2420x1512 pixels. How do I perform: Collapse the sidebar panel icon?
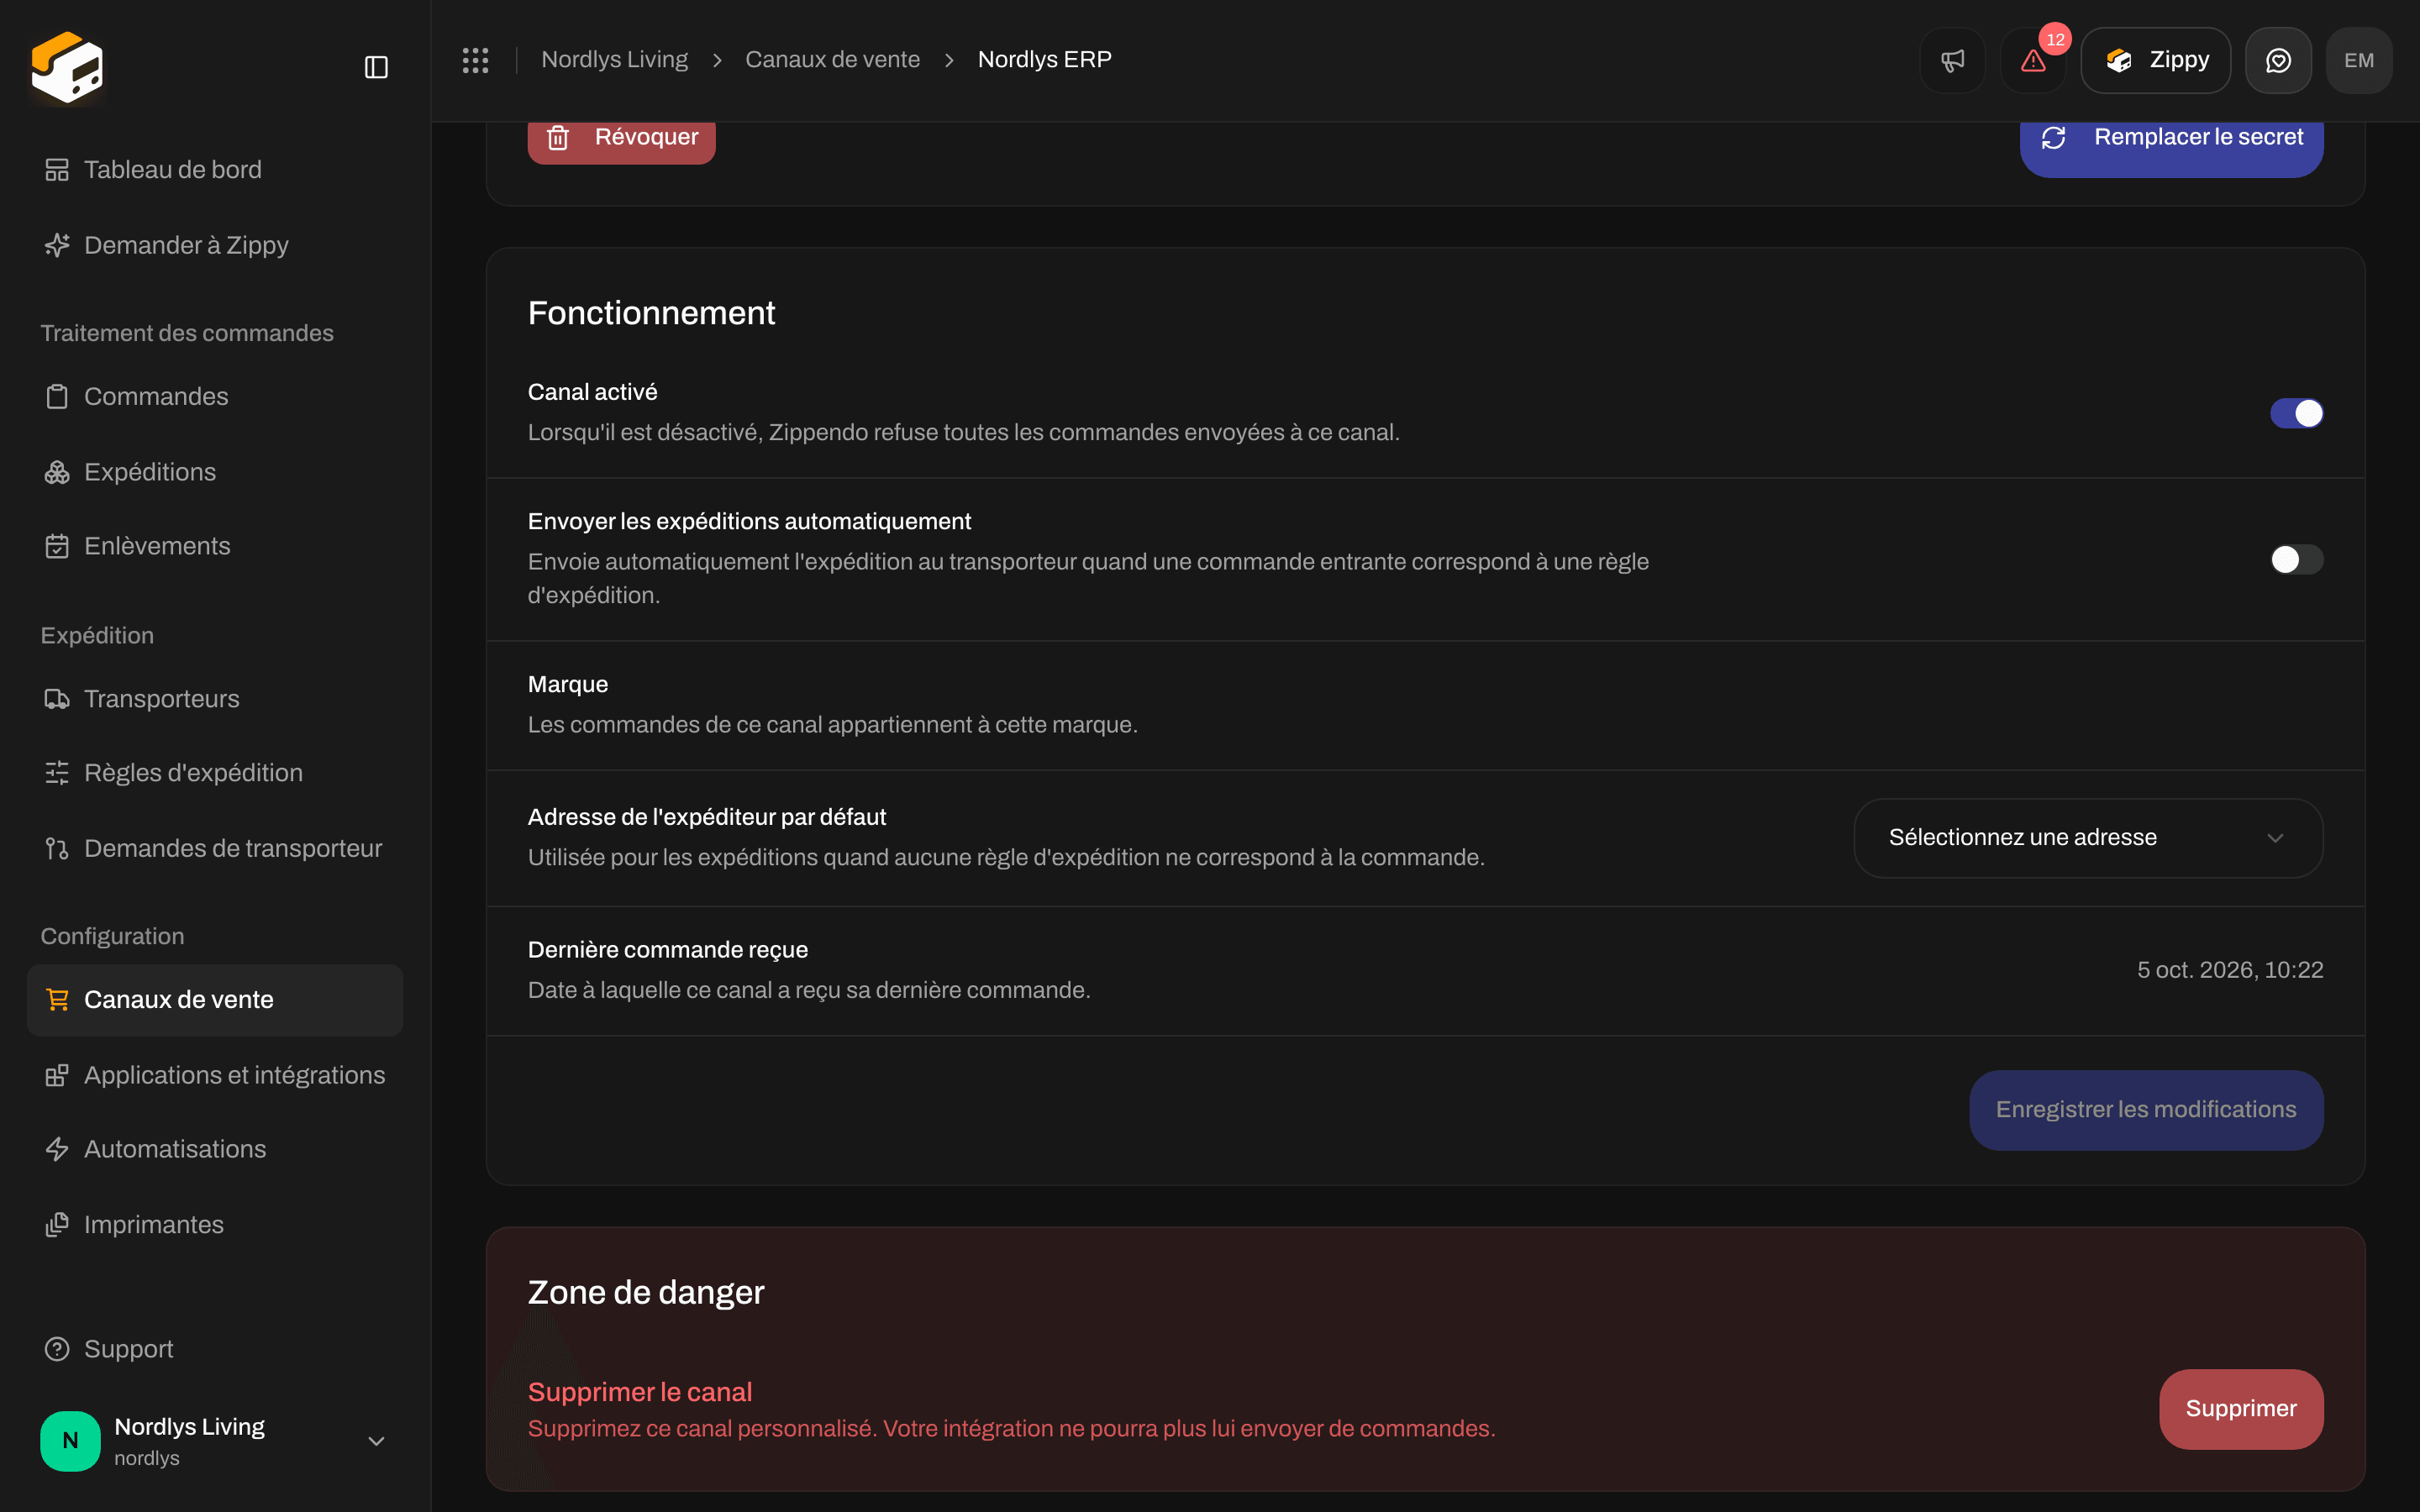click(x=376, y=67)
